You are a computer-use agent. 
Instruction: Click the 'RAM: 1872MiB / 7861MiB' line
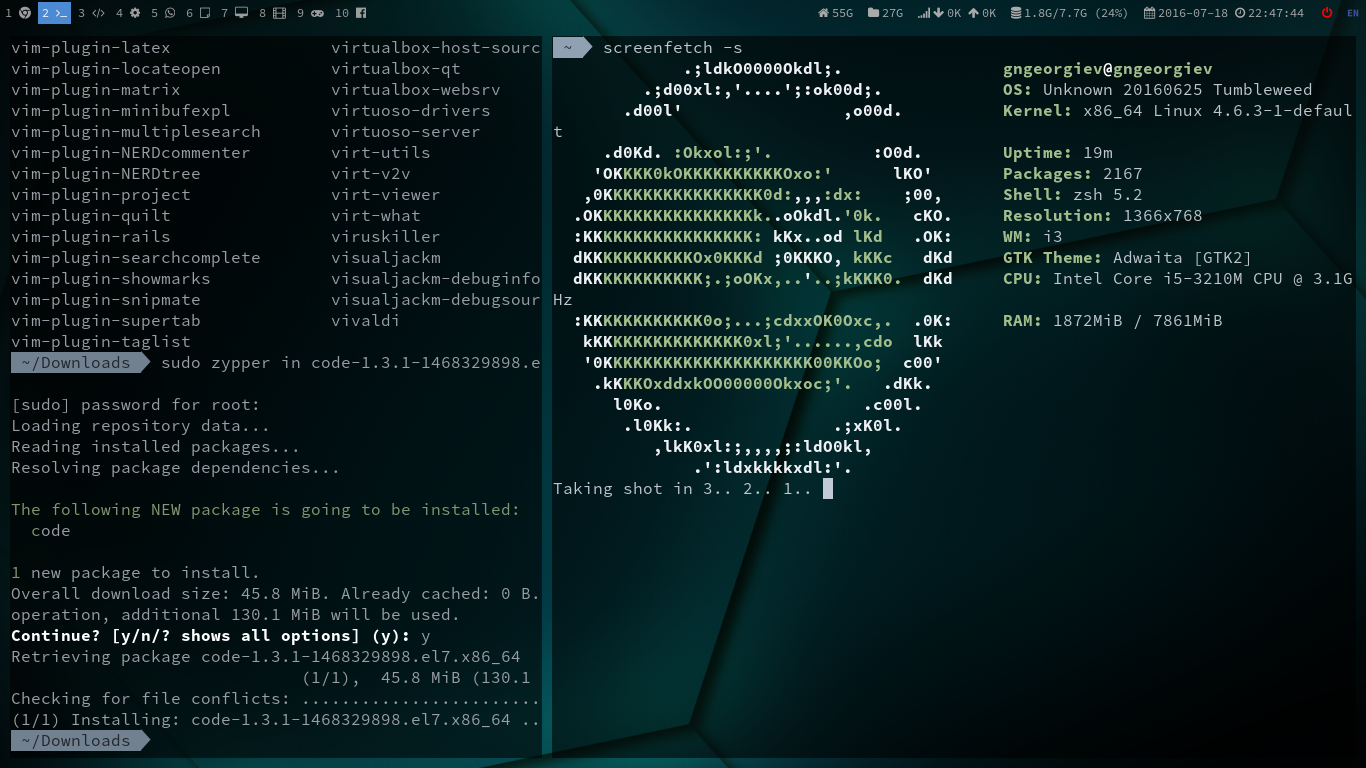[x=1113, y=321]
